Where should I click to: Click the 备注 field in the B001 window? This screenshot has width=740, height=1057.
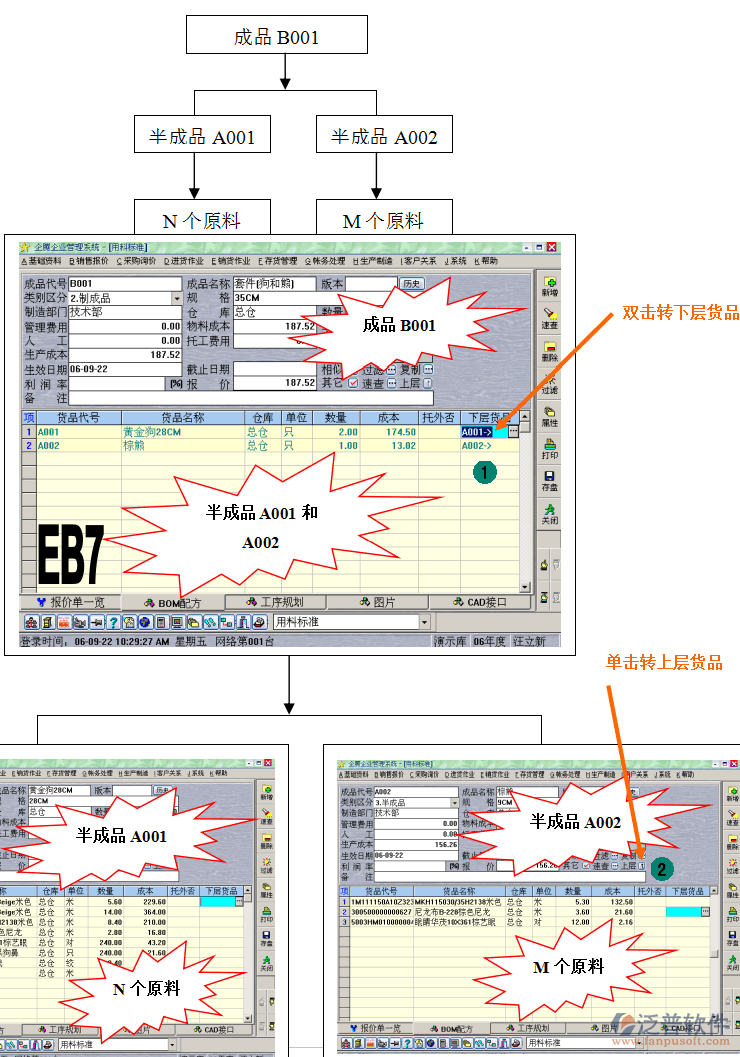click(251, 398)
